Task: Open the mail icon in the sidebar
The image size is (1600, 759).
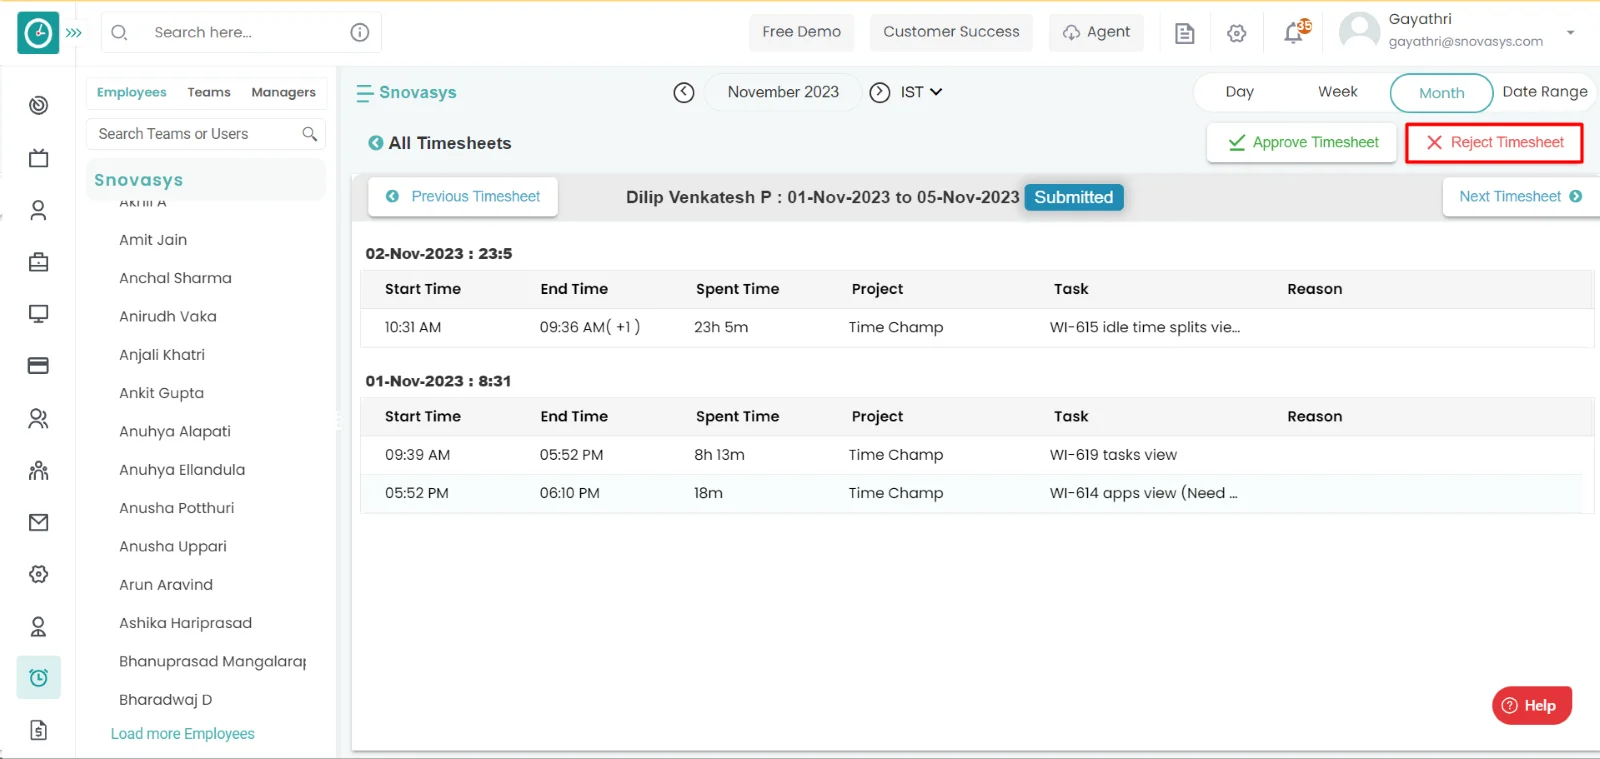Action: [39, 522]
